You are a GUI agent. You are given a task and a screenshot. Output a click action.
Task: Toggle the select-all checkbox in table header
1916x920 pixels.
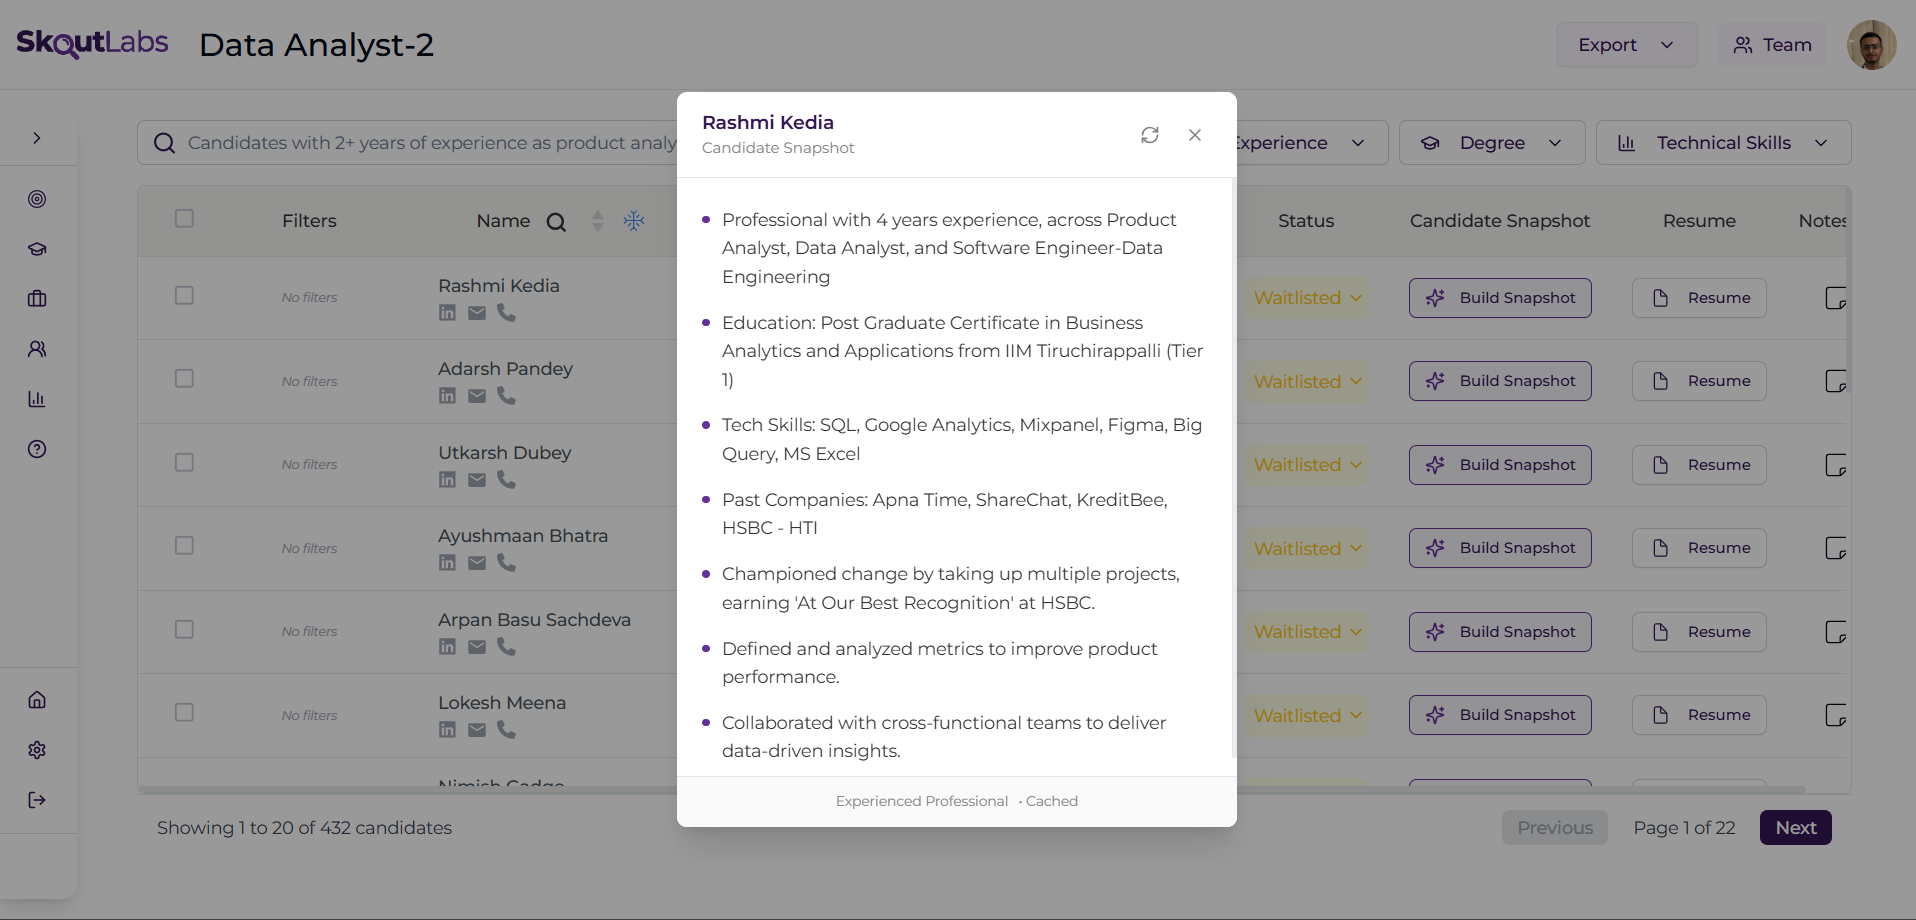pyautogui.click(x=184, y=218)
